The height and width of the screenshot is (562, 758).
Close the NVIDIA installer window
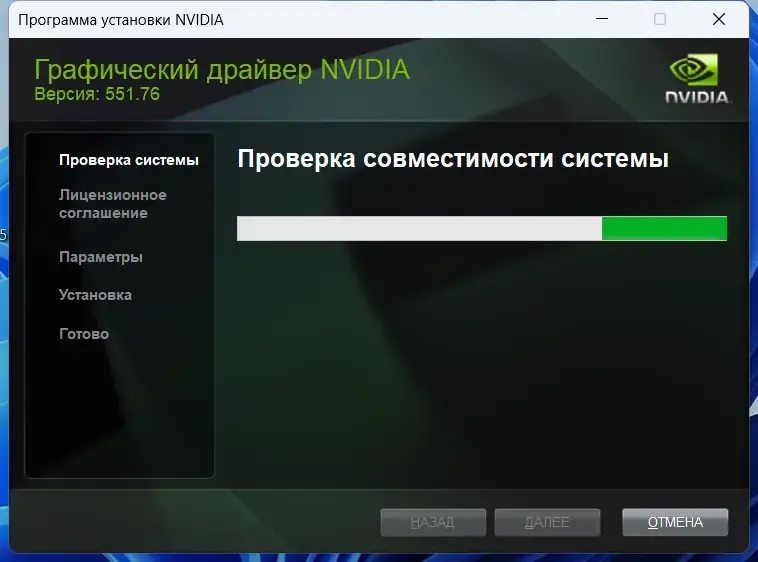(719, 19)
